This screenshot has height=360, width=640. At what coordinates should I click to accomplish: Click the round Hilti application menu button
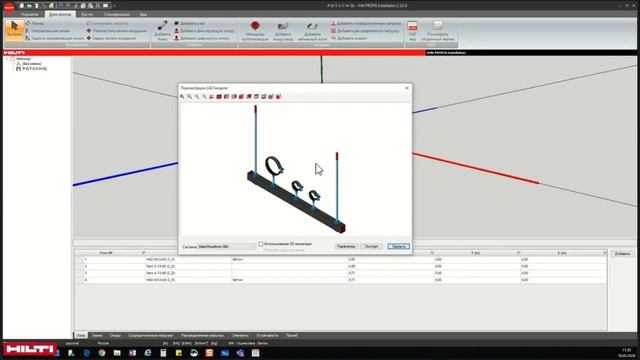coord(9,7)
